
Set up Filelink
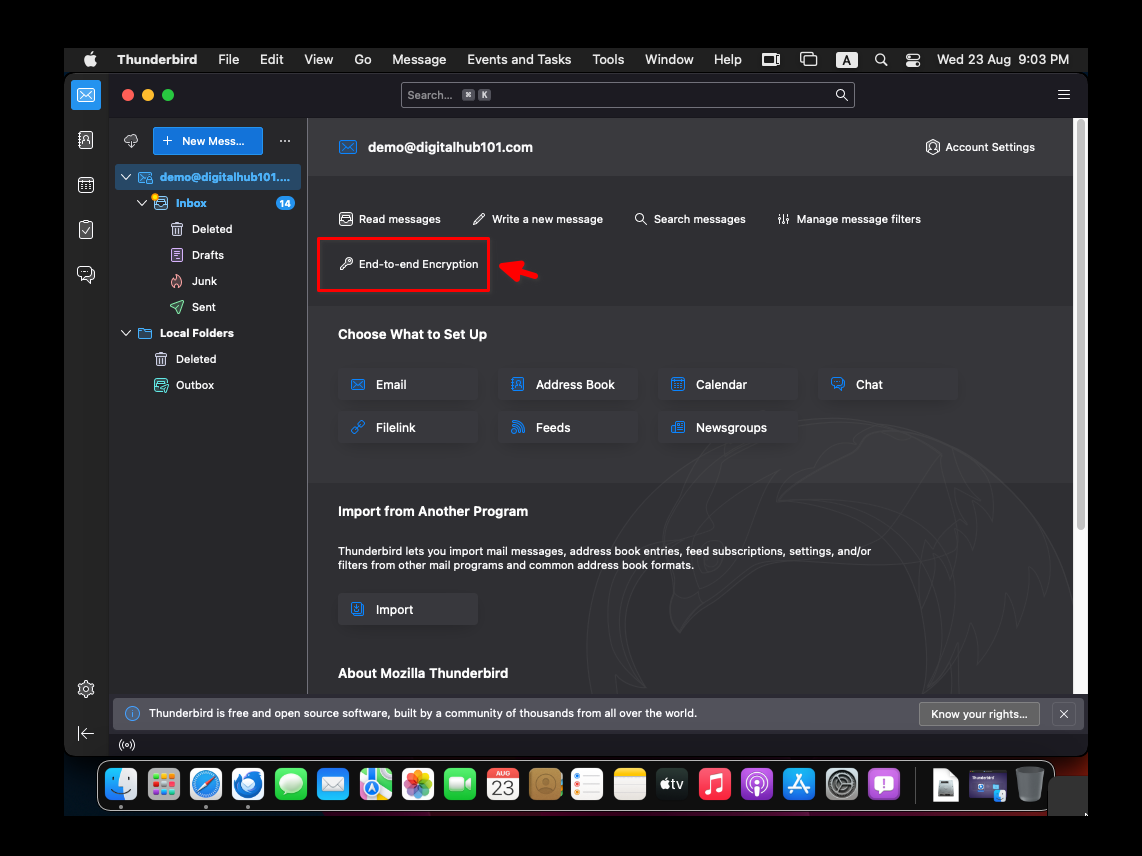tap(408, 428)
